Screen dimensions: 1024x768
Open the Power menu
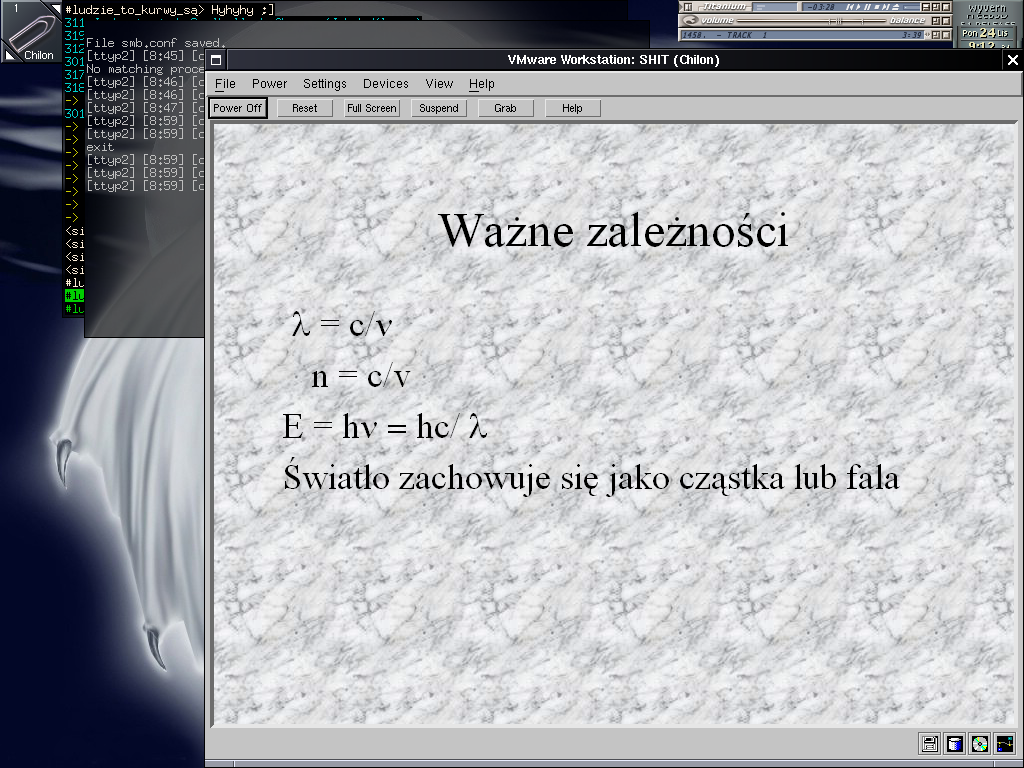coord(269,84)
